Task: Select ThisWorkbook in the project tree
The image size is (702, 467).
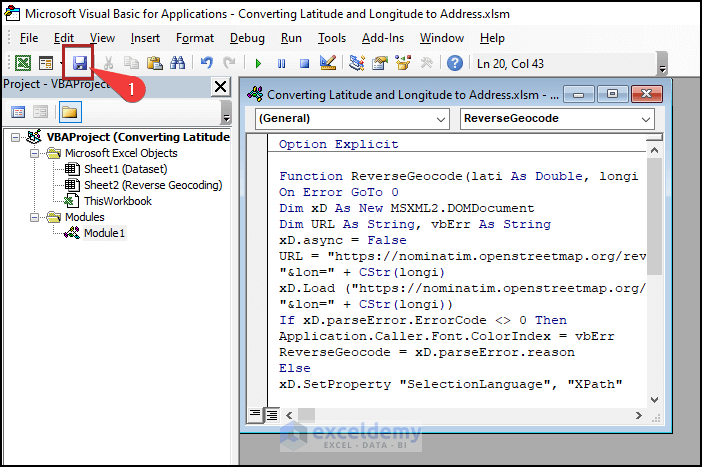Action: (x=118, y=201)
